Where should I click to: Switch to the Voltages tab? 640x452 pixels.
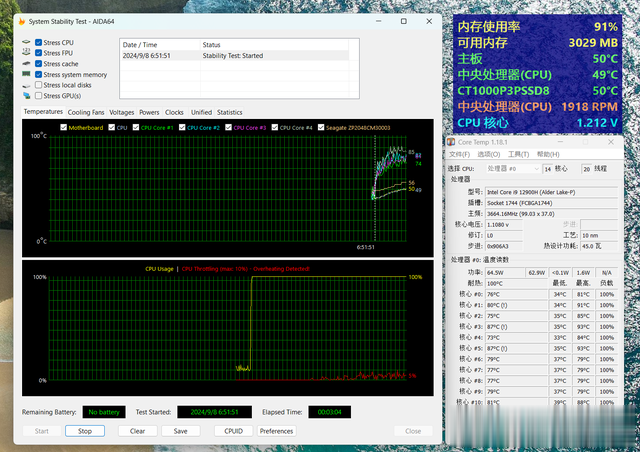click(122, 112)
